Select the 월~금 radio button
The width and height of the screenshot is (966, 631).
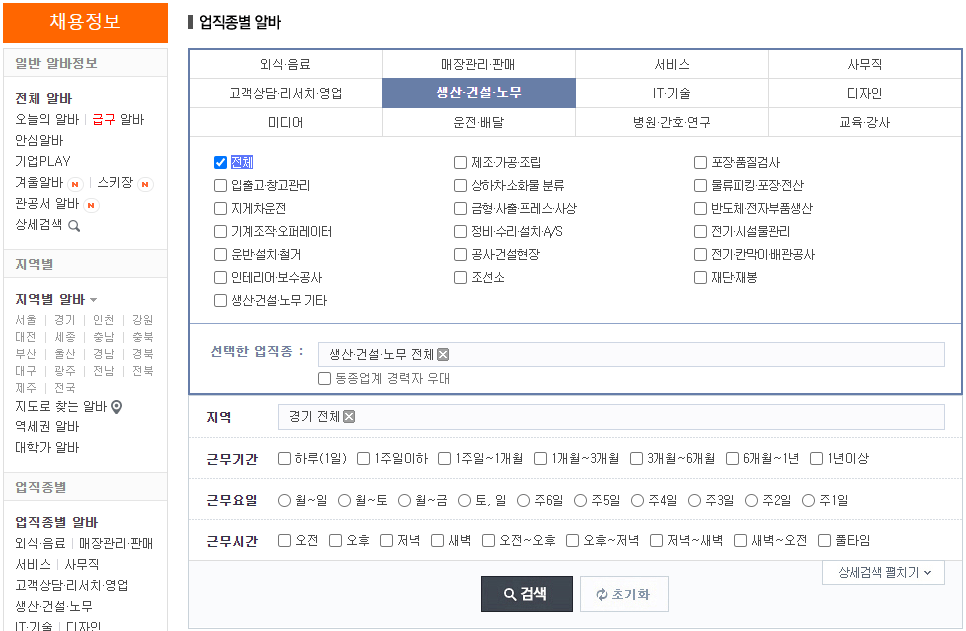click(x=404, y=500)
